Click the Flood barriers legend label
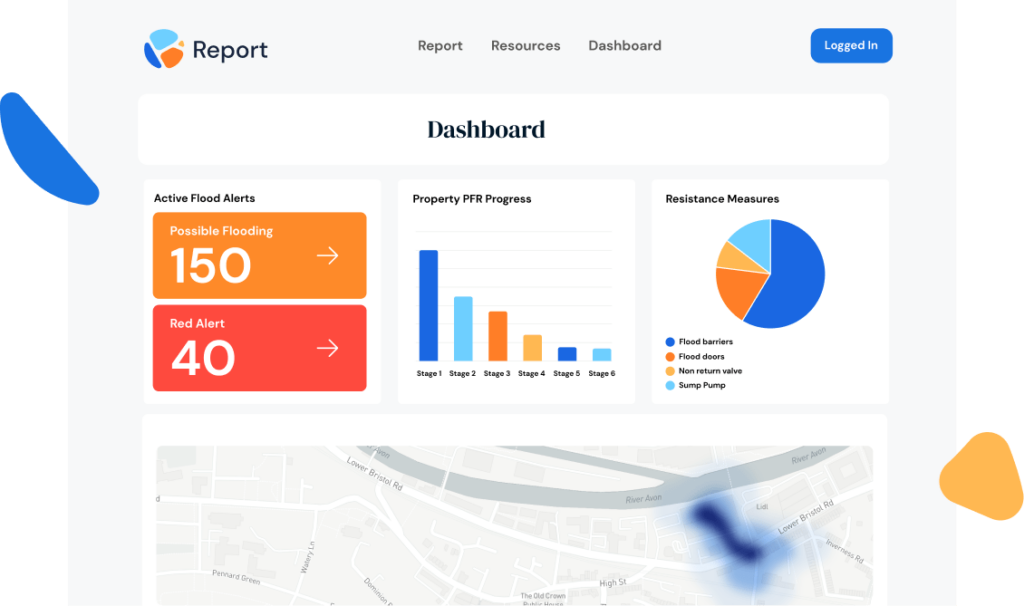This screenshot has height=606, width=1024. (x=706, y=342)
